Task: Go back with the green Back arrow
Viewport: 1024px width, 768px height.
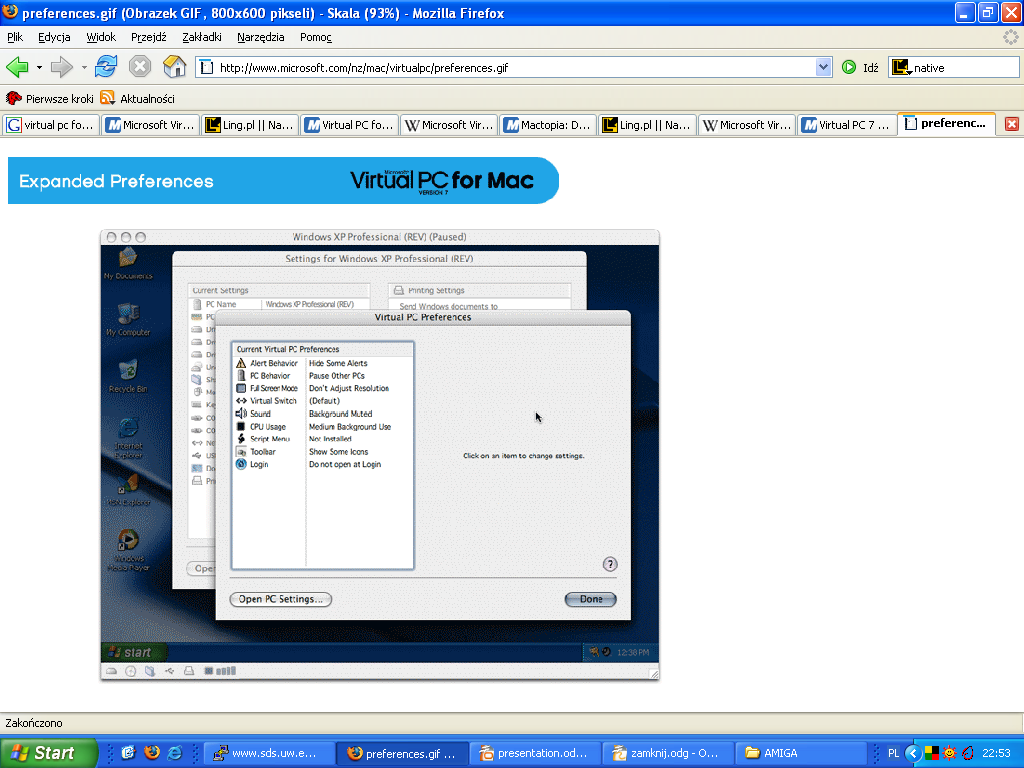Action: tap(17, 67)
